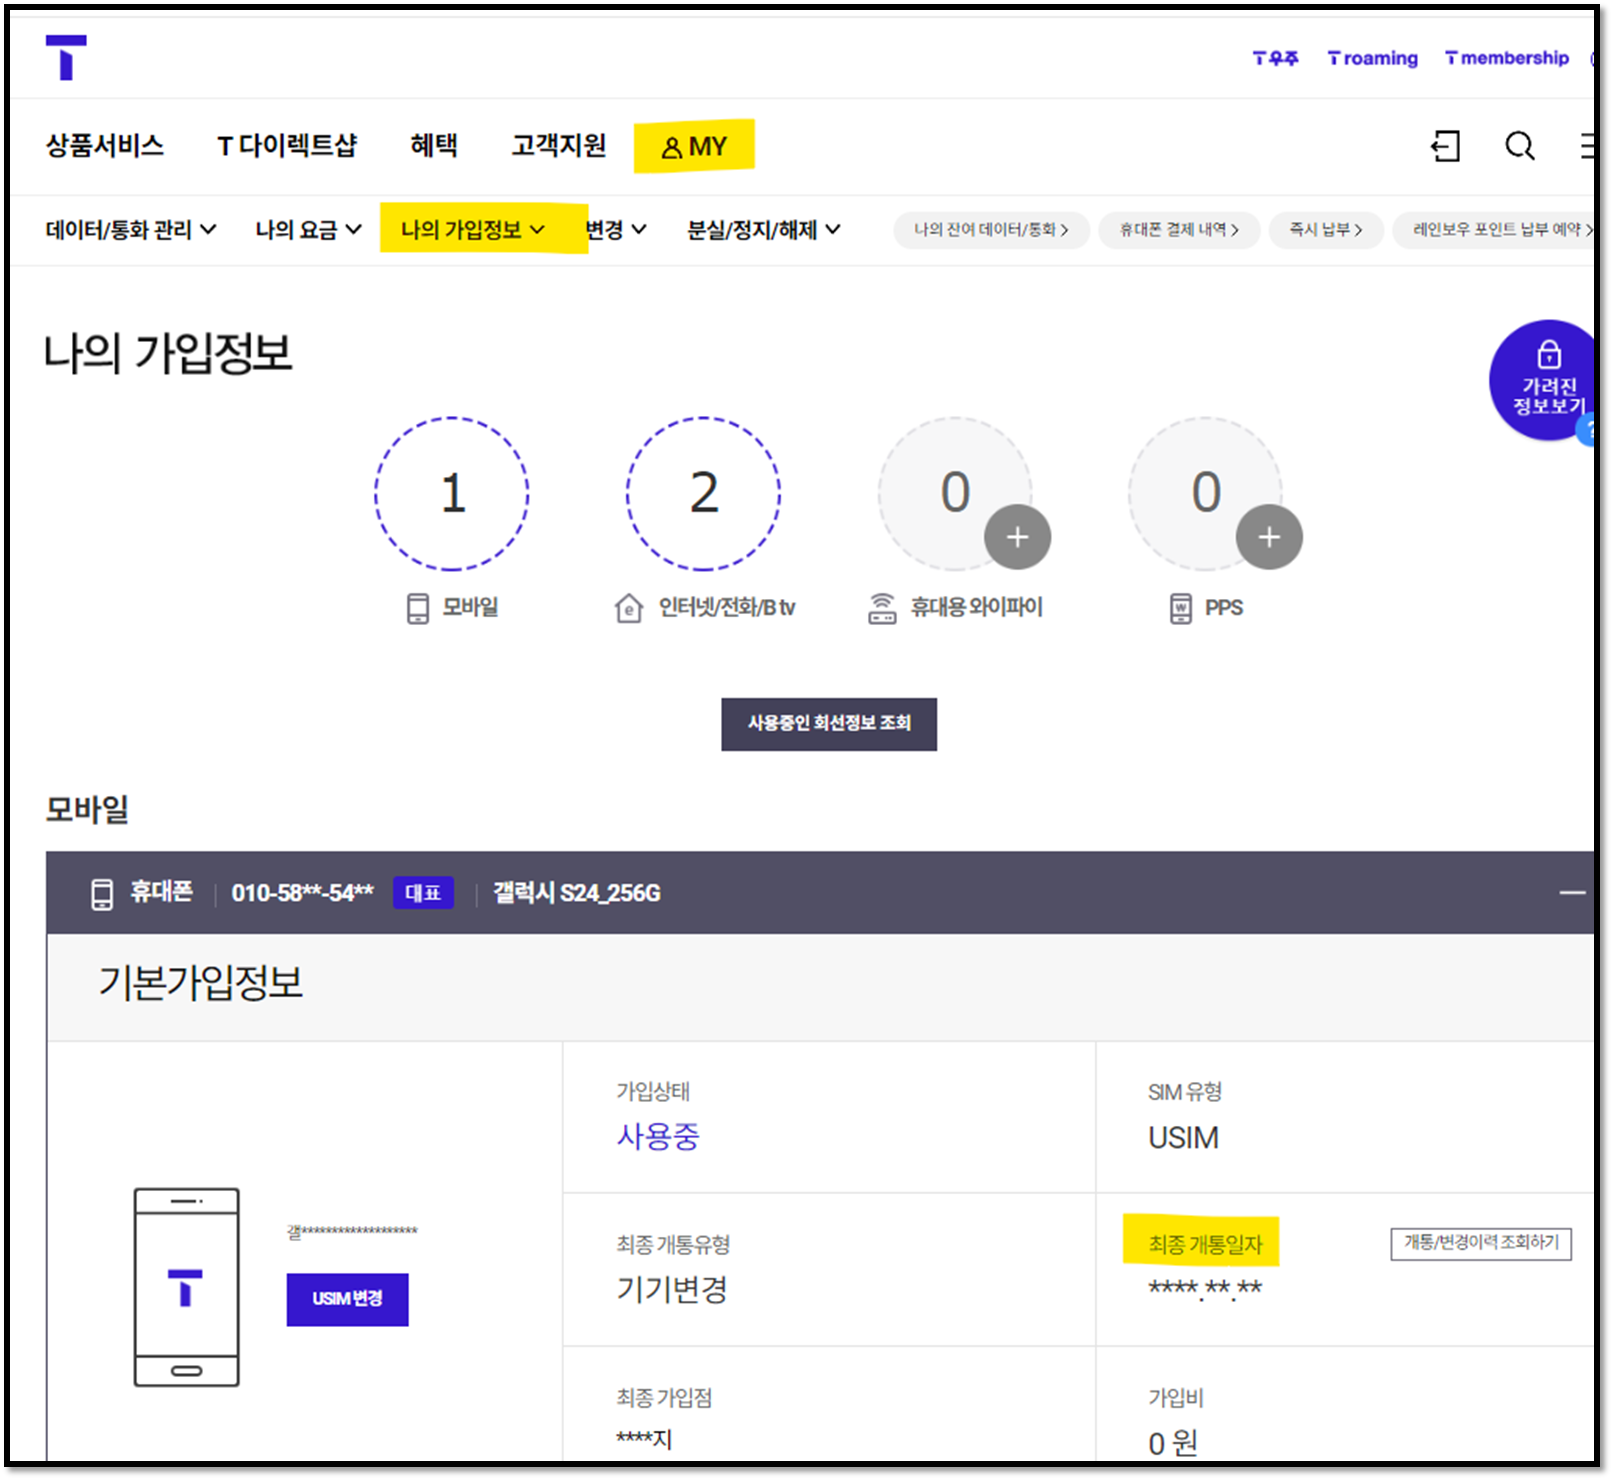Image resolution: width=1613 pixels, height=1480 pixels.
Task: Go to T membership link
Action: pyautogui.click(x=1507, y=58)
